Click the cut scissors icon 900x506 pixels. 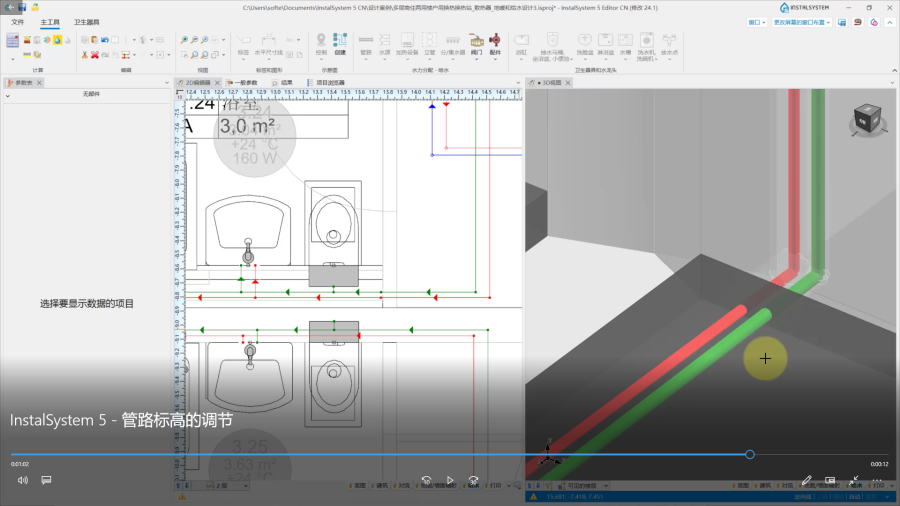pyautogui.click(x=85, y=55)
